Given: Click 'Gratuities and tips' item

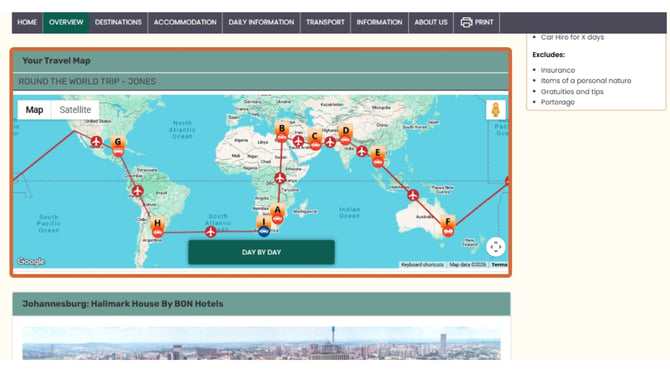Looking at the screenshot, I should pos(572,91).
